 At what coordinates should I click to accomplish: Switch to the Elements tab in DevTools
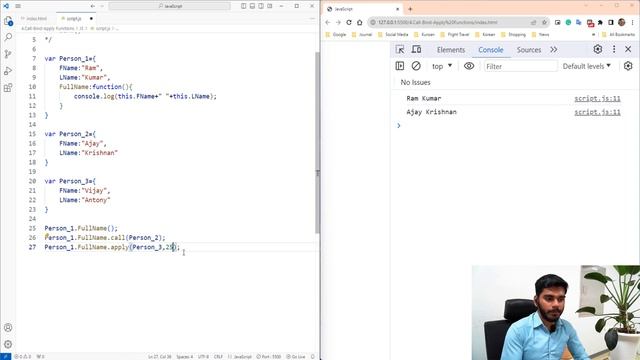coord(451,50)
